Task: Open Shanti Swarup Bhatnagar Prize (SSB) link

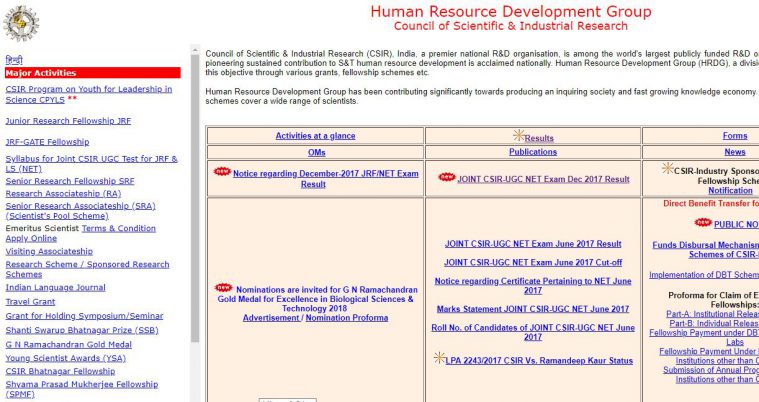Action: coord(82,330)
